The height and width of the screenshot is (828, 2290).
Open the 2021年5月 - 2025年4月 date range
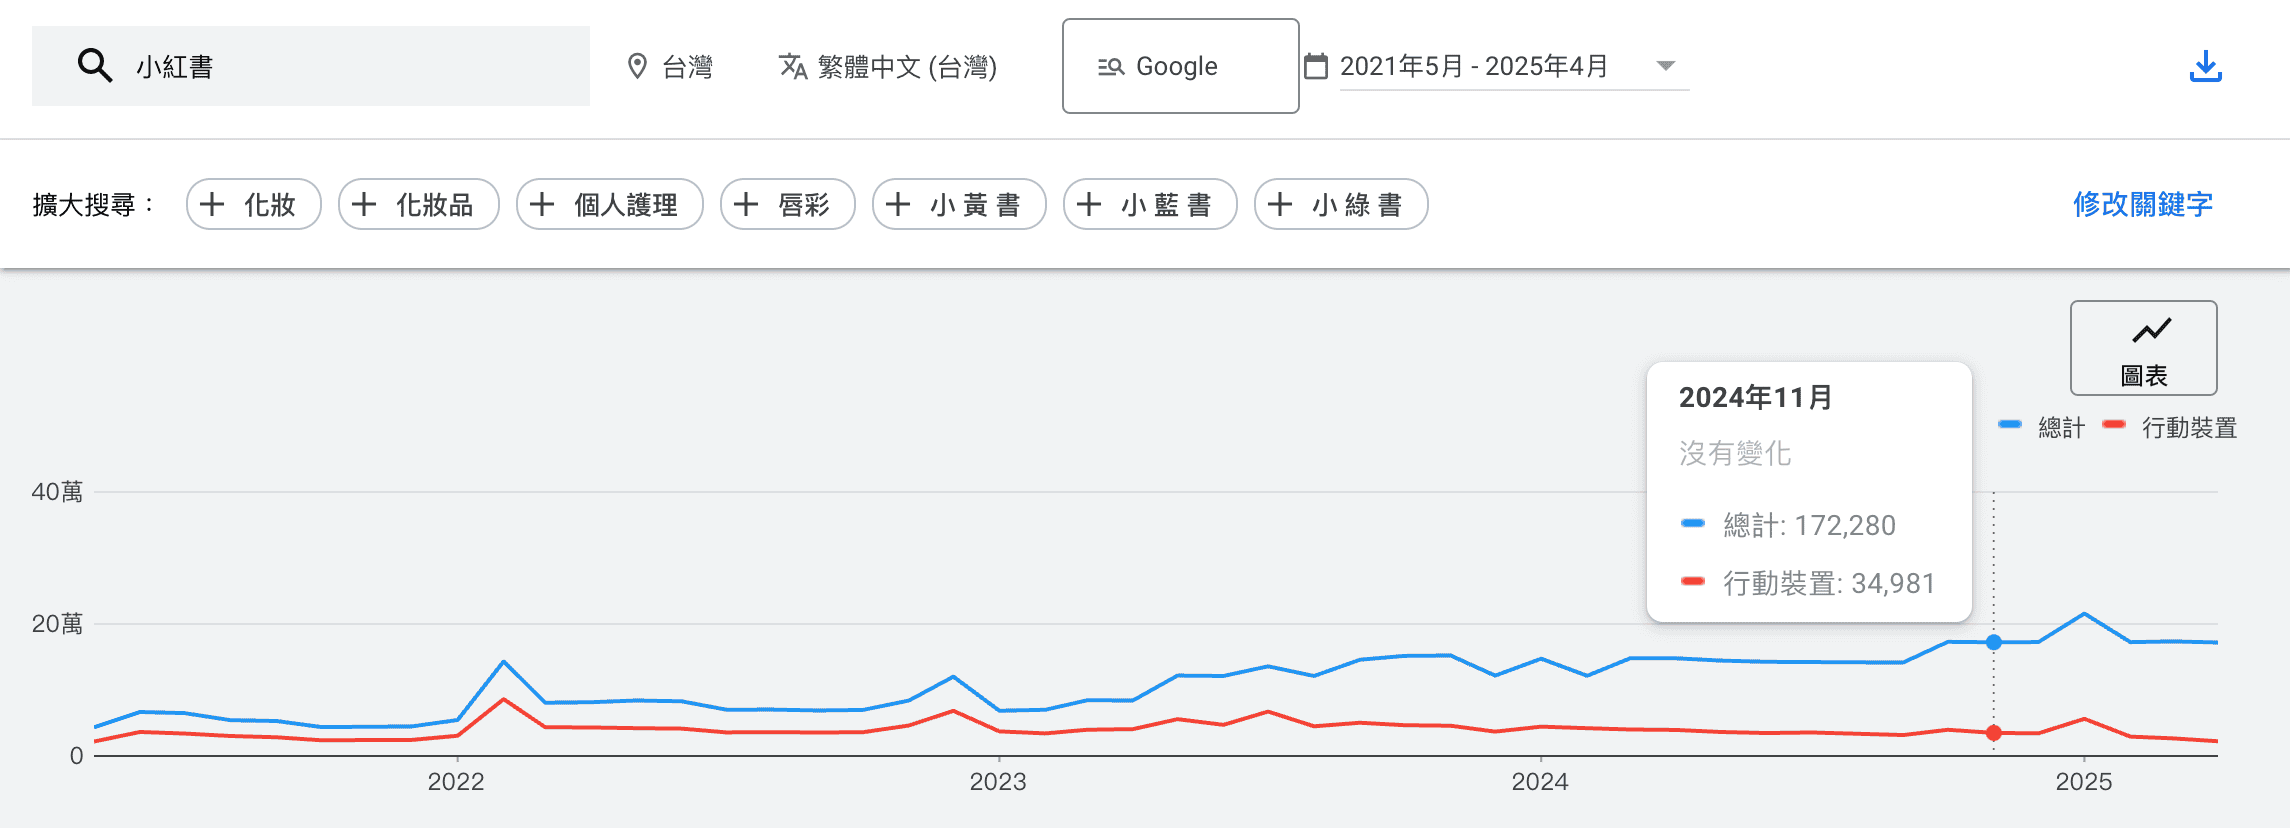point(1514,66)
